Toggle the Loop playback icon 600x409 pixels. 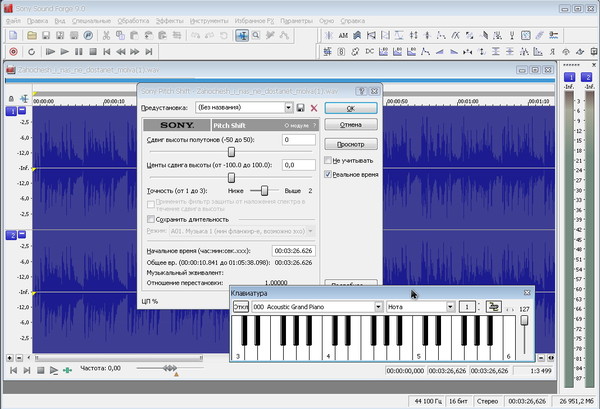pos(32,51)
